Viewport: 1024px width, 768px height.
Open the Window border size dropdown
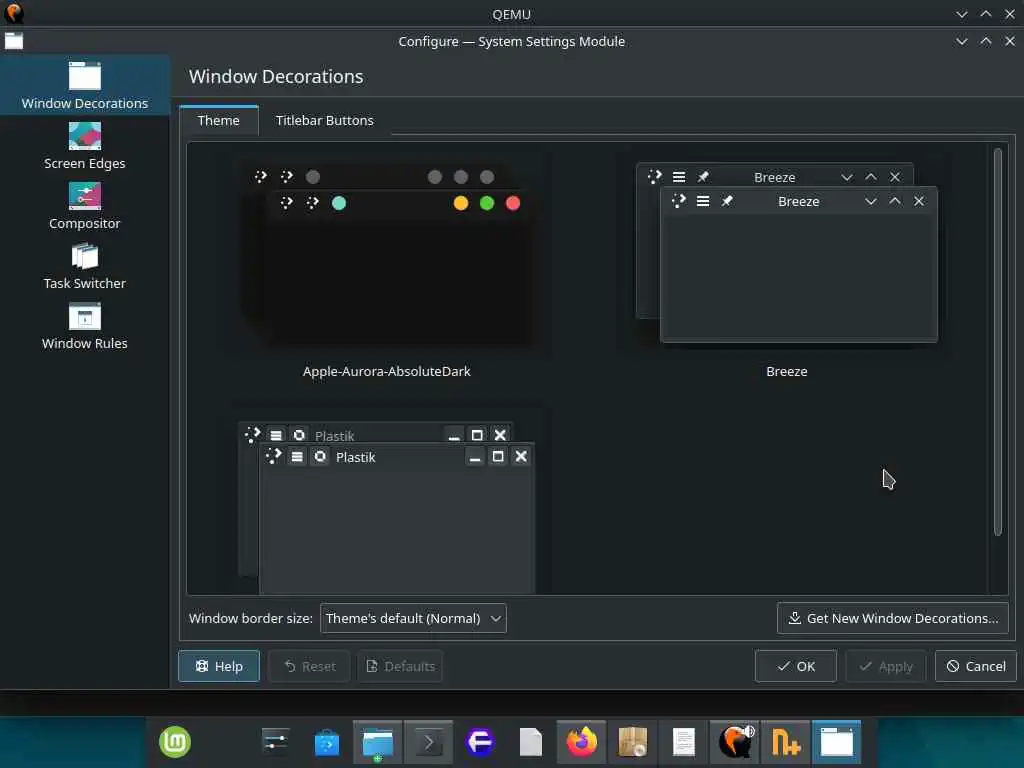coord(413,618)
